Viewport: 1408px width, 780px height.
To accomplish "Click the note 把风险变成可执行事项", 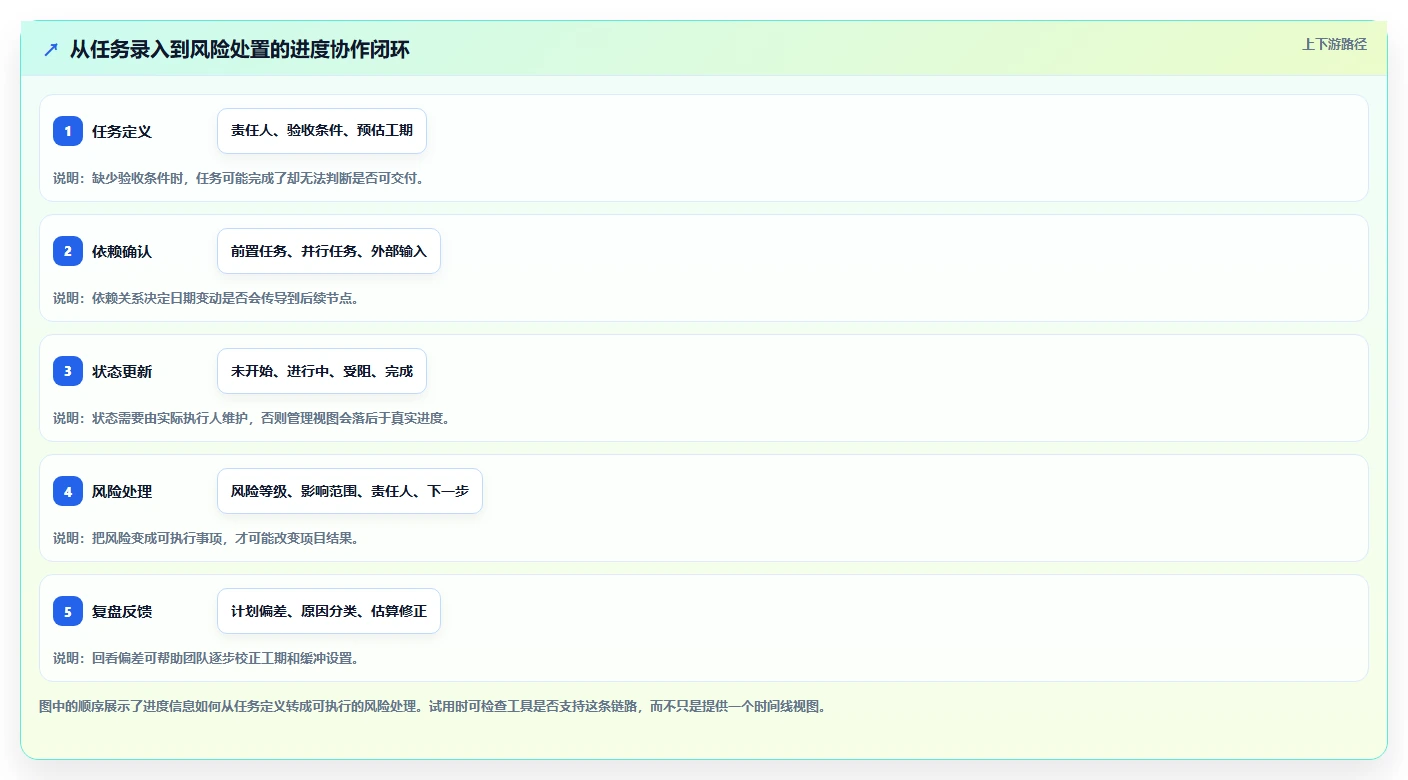I will click(206, 538).
